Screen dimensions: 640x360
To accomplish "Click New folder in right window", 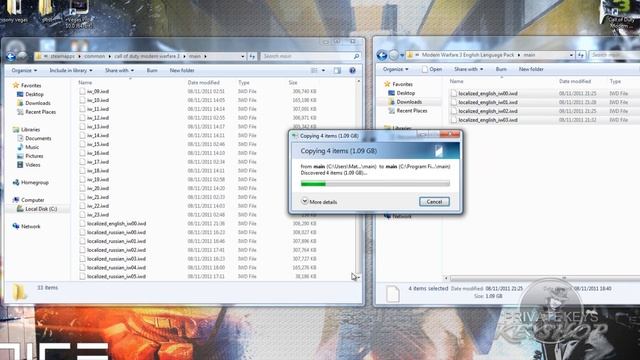I will click(x=531, y=69).
